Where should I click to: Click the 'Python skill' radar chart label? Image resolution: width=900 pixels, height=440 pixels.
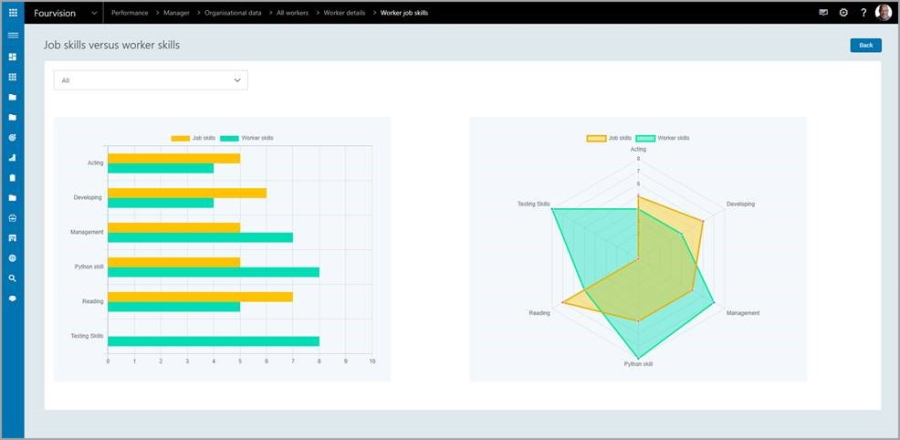point(638,364)
